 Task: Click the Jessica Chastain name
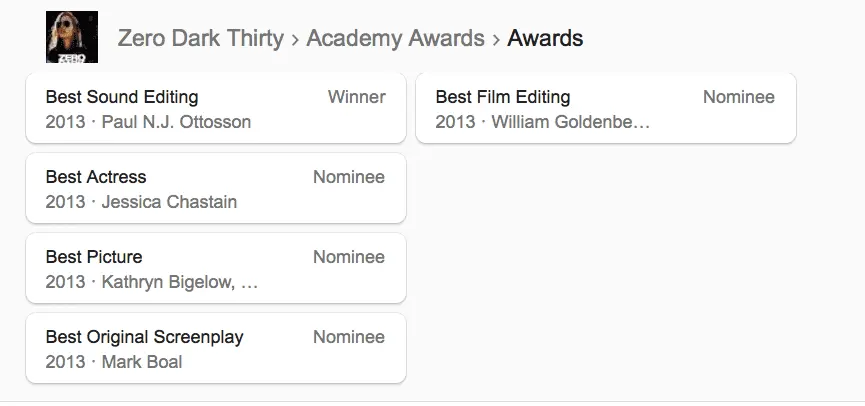coord(169,202)
